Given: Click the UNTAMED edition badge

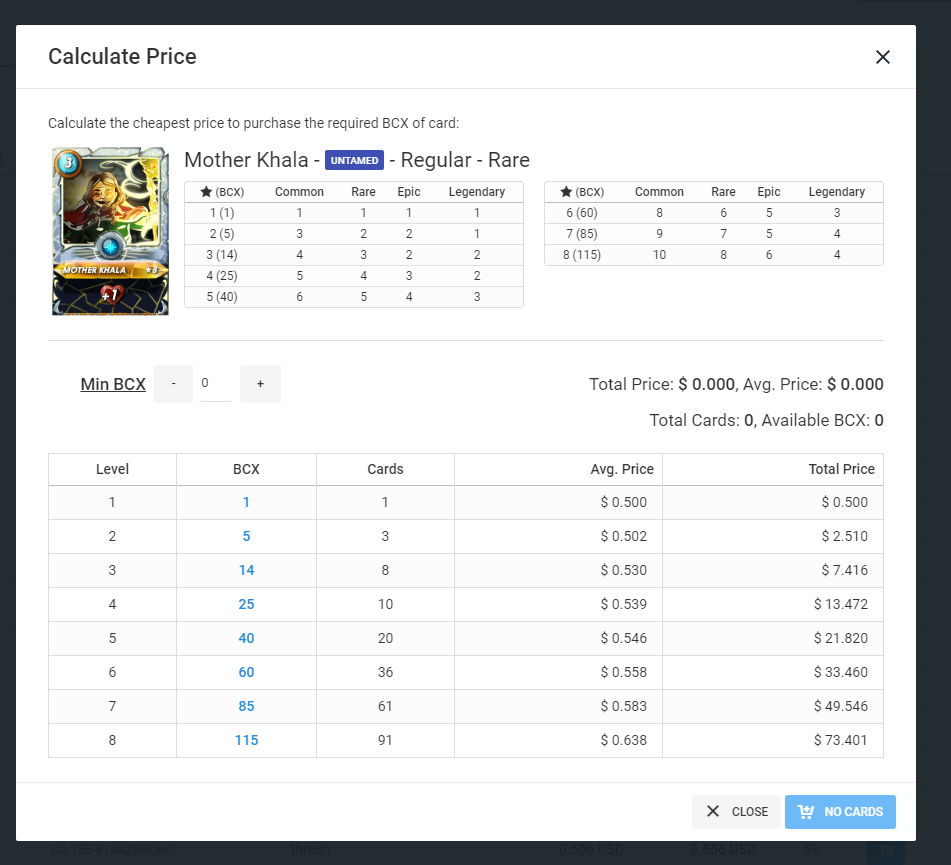Looking at the screenshot, I should pyautogui.click(x=354, y=161).
